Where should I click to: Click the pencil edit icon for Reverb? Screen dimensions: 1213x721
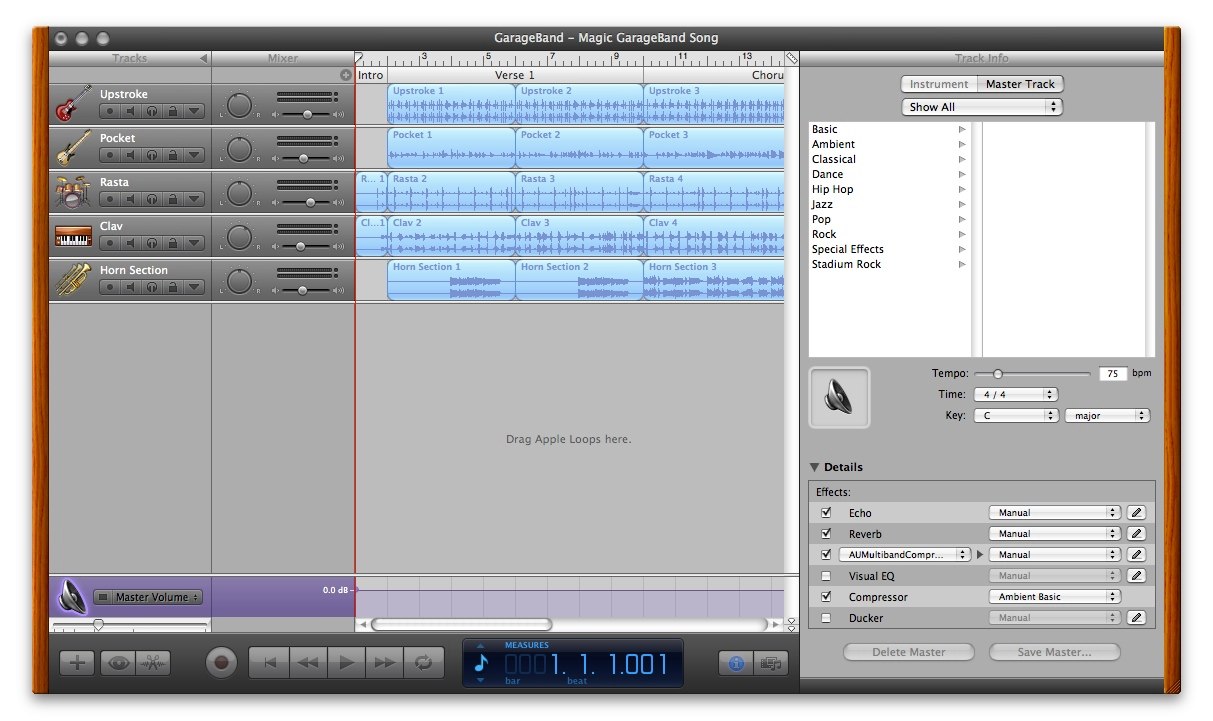[1136, 534]
